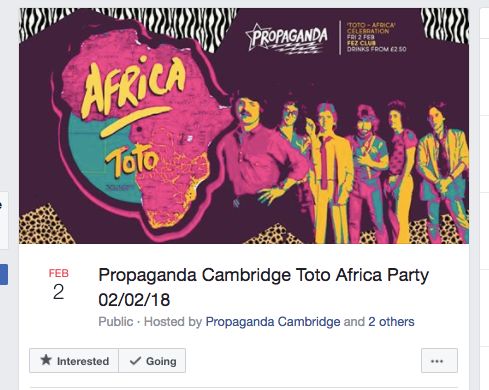Screen dimensions: 489x390
Task: Toggle the Going response for the party
Action: pos(152,361)
